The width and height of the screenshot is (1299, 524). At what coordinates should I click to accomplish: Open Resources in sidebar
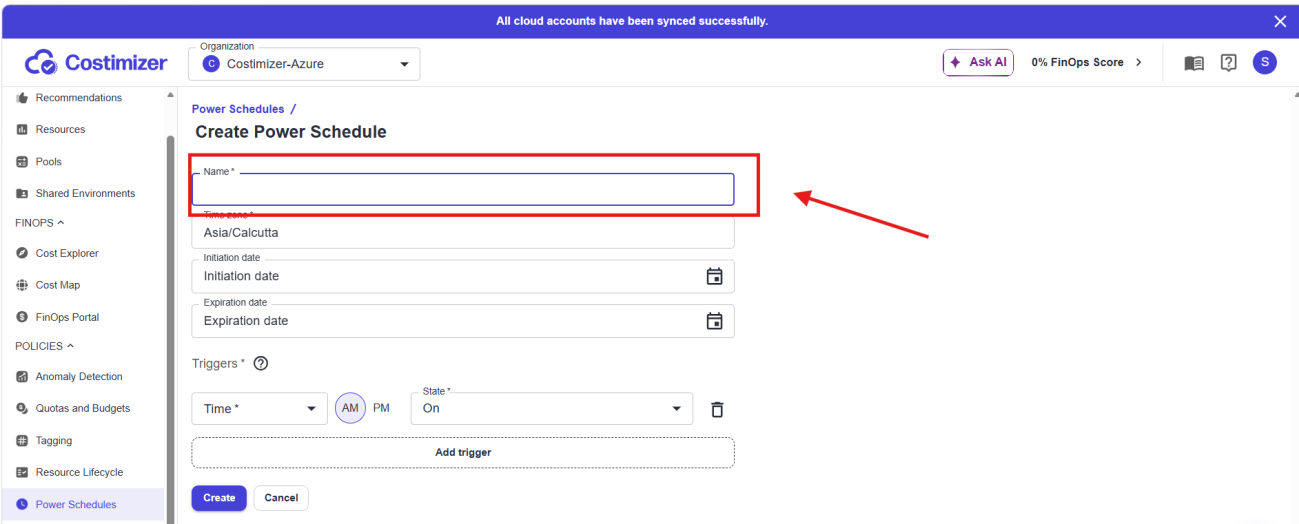coord(61,130)
